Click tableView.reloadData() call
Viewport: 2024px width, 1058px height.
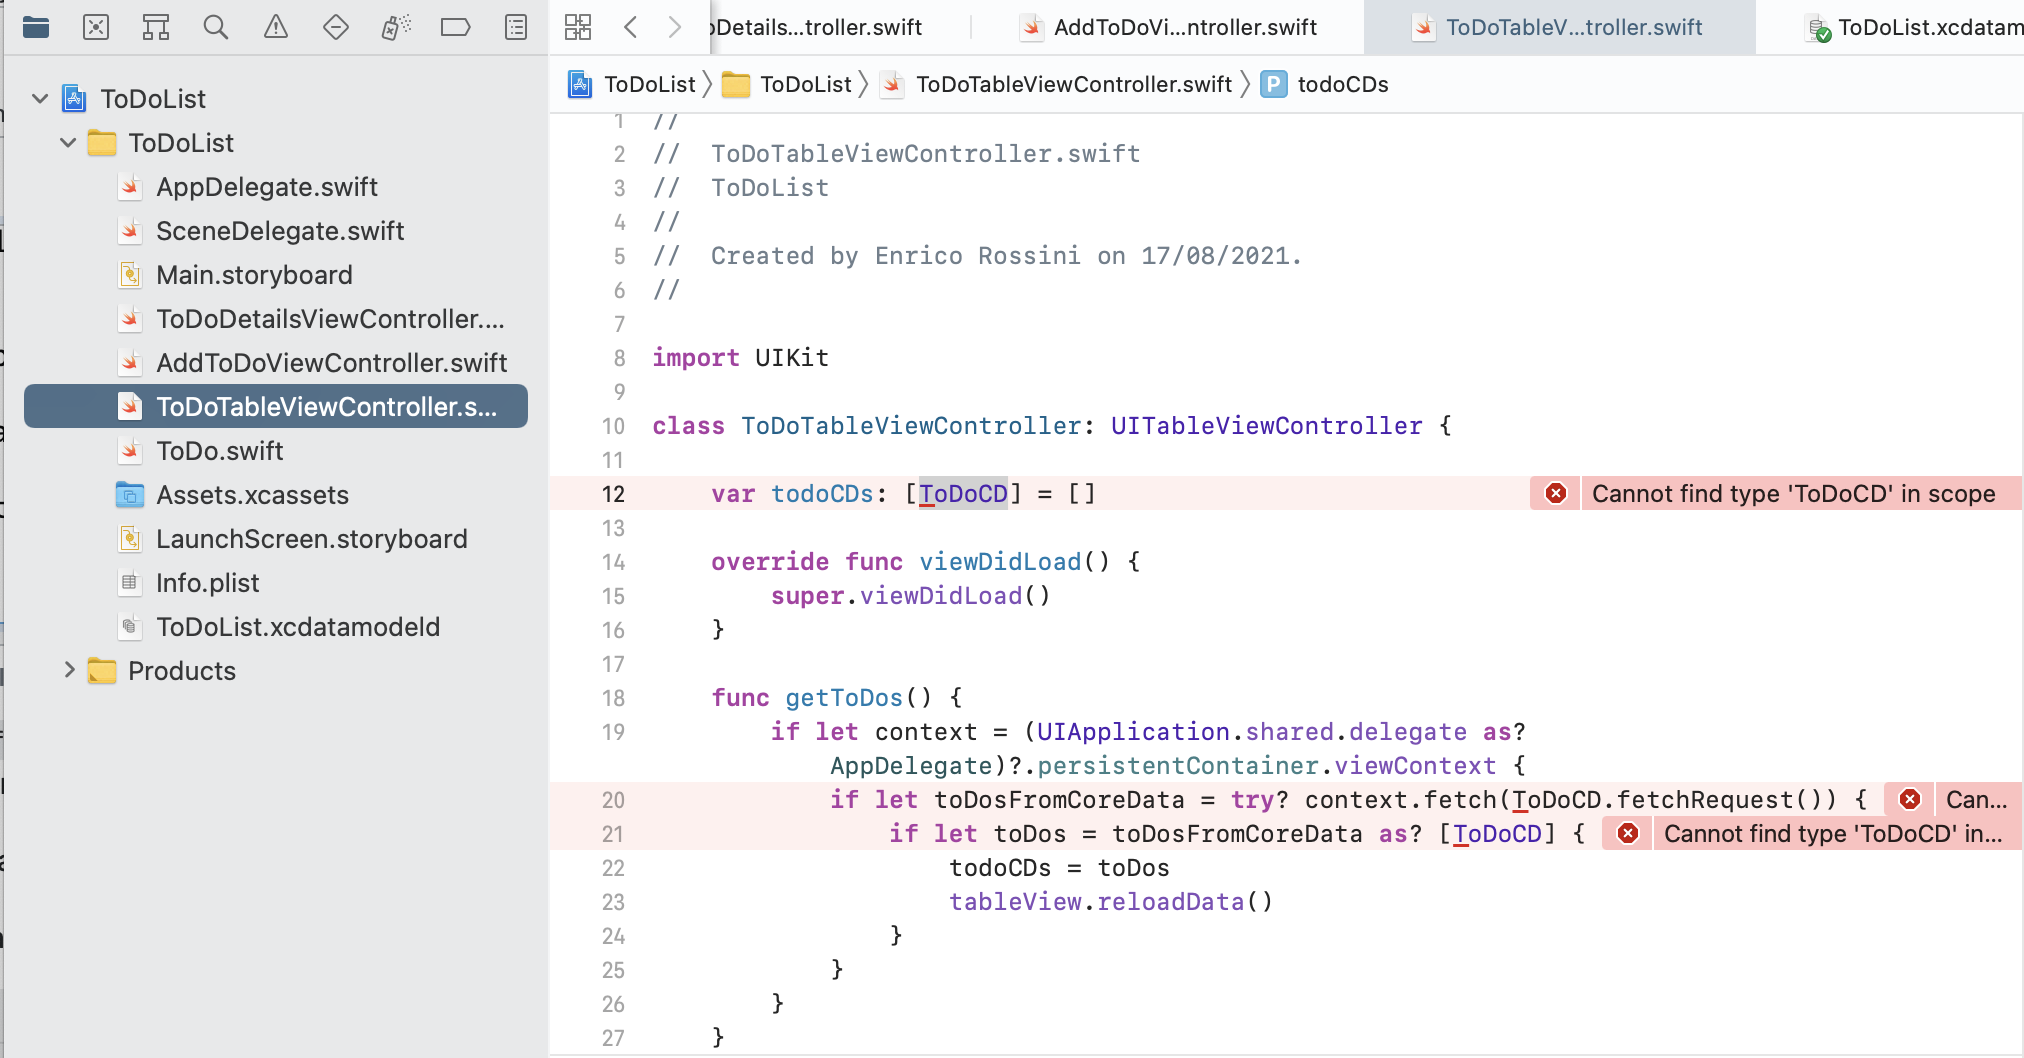(1111, 901)
